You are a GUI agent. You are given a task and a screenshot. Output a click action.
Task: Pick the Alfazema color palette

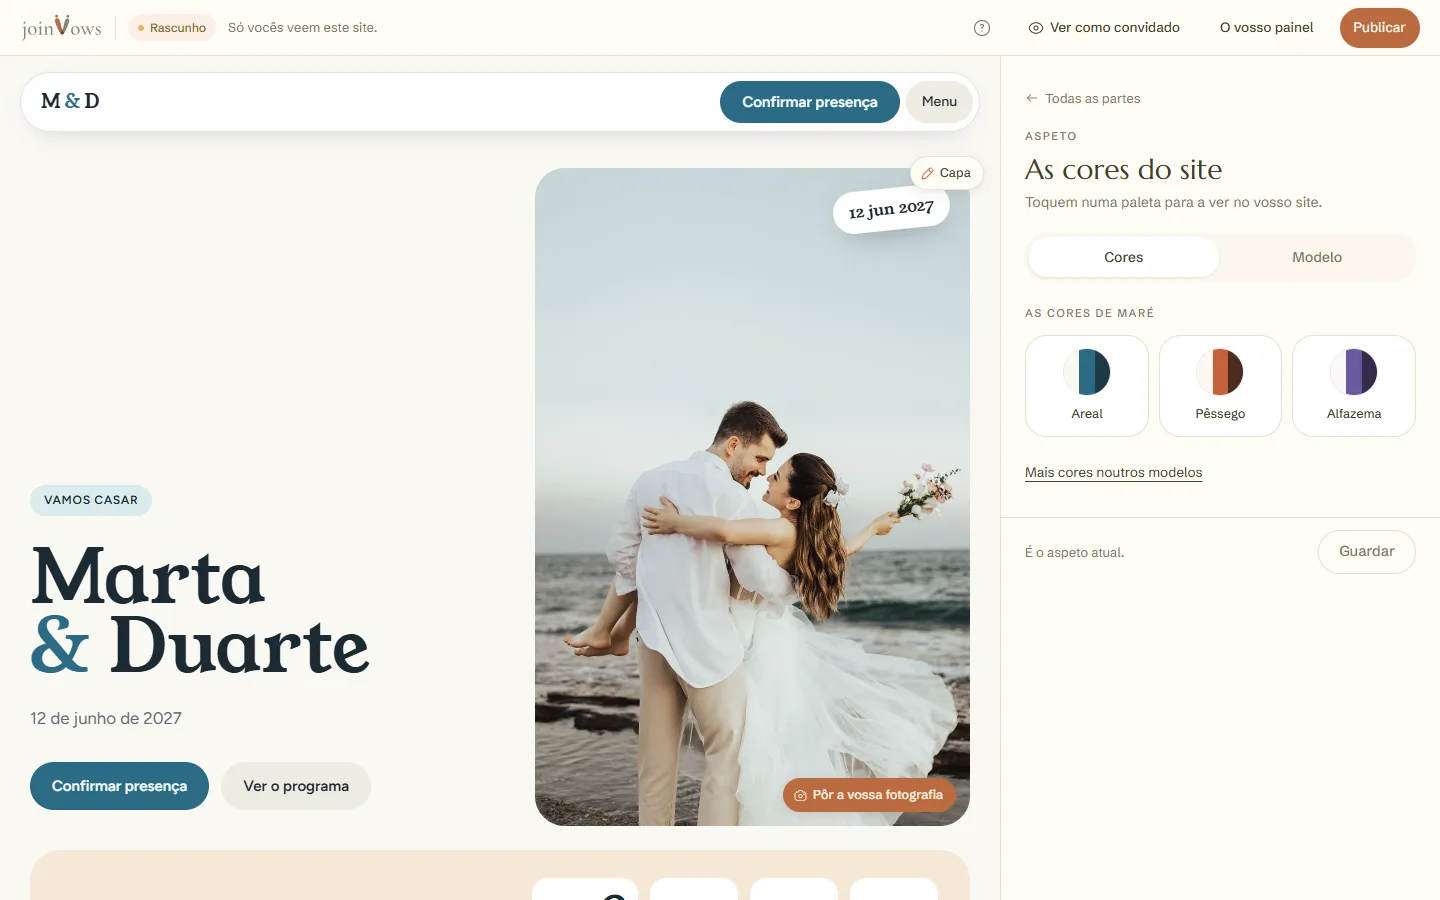pos(1354,386)
